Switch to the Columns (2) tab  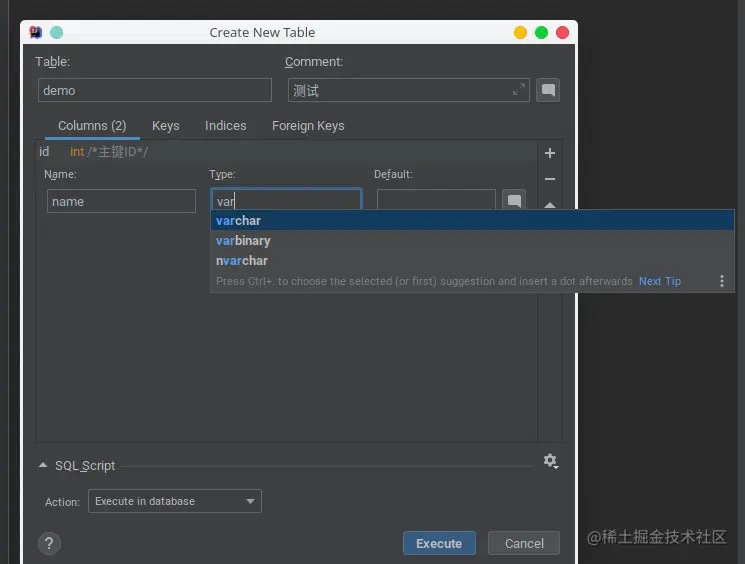(x=92, y=125)
